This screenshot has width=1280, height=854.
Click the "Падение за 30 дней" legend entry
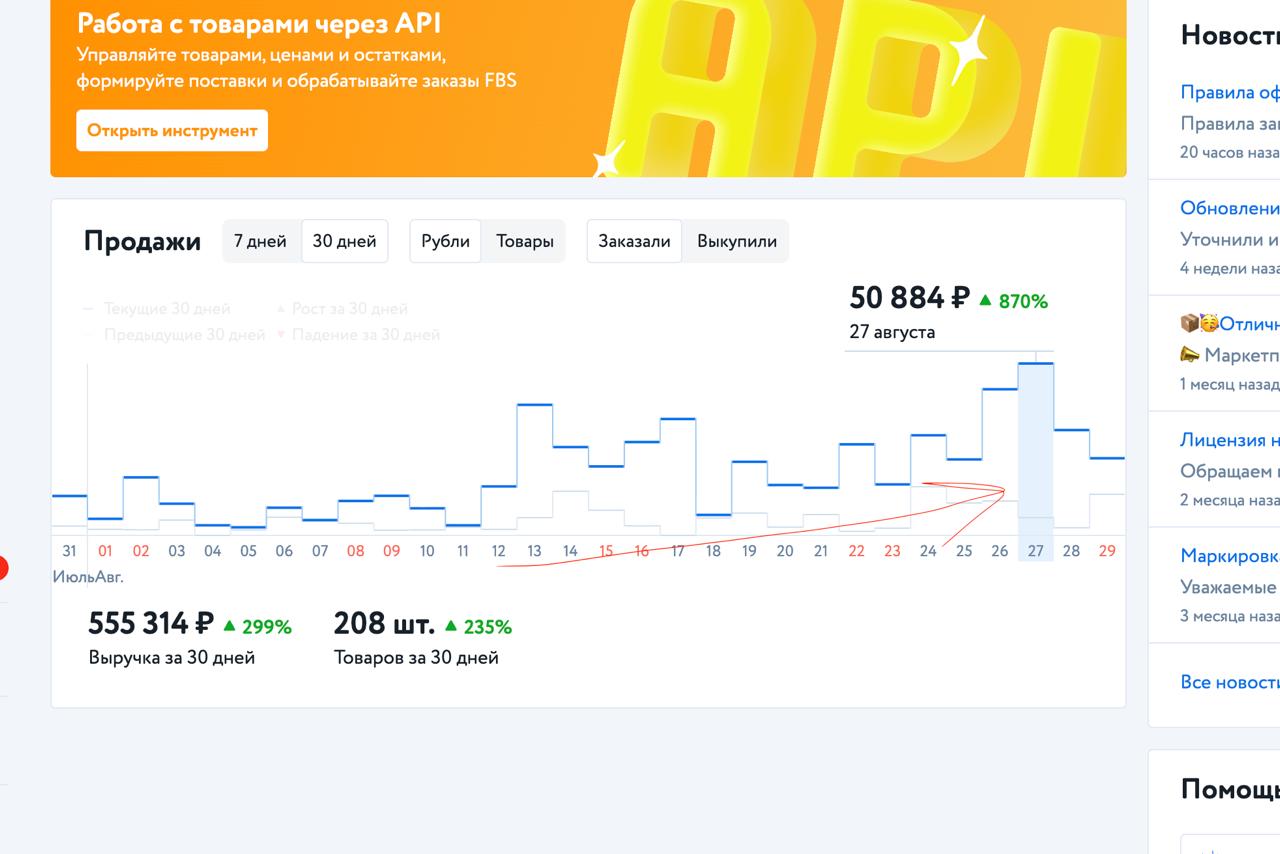[x=358, y=335]
